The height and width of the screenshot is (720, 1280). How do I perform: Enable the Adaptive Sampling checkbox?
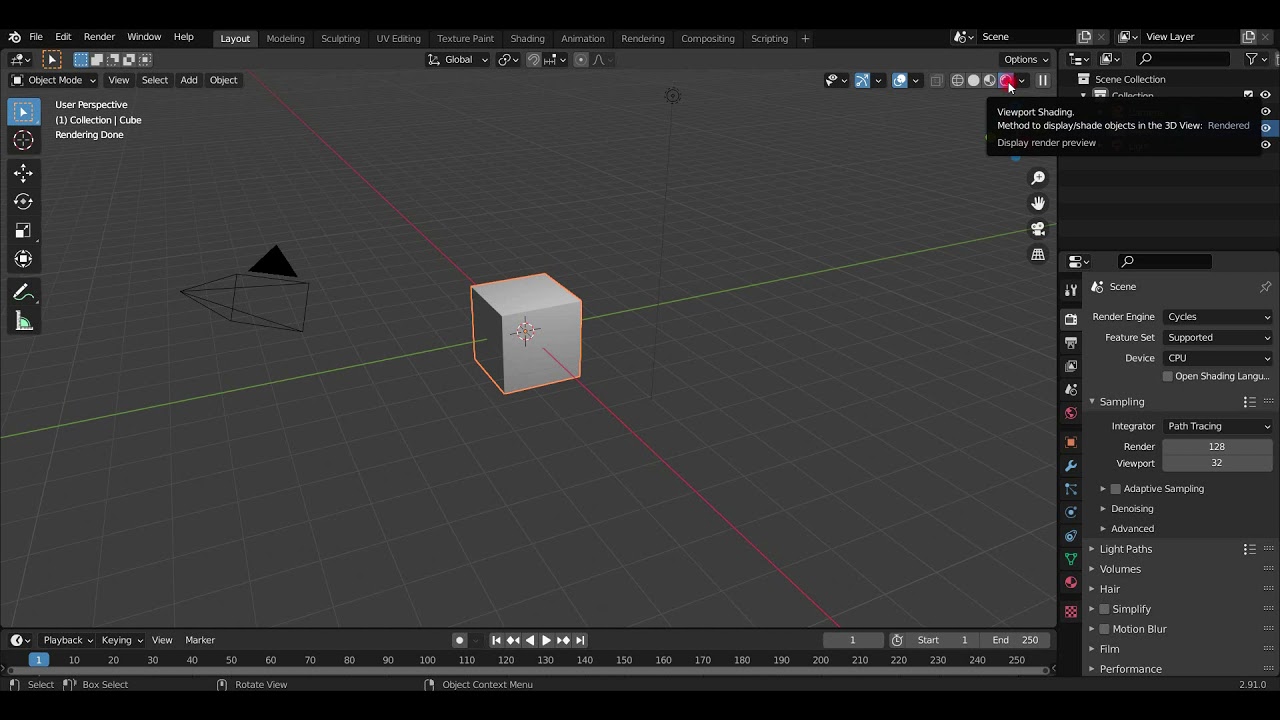[1116, 489]
